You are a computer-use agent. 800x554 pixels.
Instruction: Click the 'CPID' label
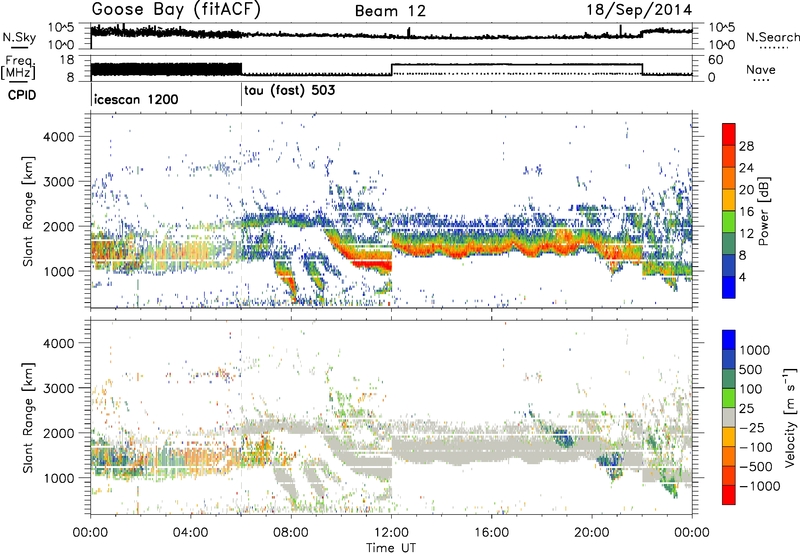(x=22, y=95)
